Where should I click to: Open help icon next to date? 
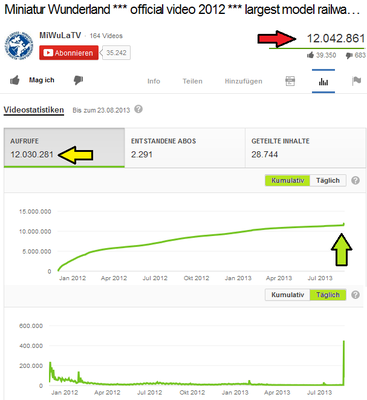coord(138,109)
